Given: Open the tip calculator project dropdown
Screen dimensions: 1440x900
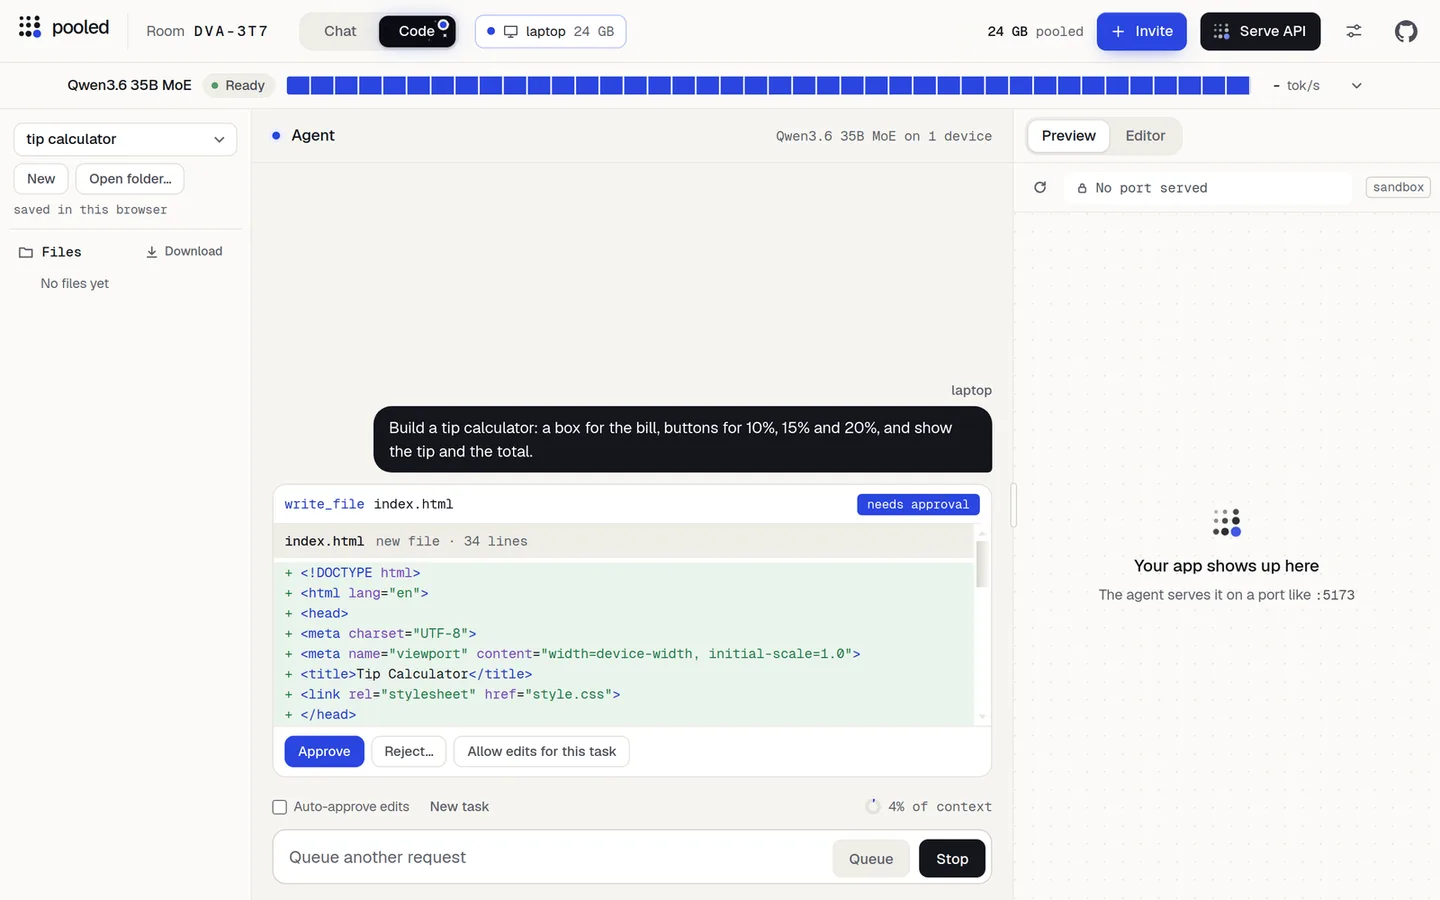Looking at the screenshot, I should point(125,139).
